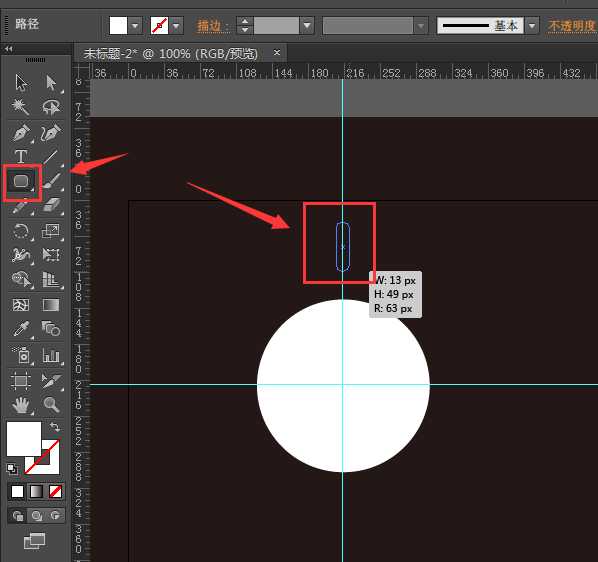Expand the stroke weight dropdown
The width and height of the screenshot is (598, 562).
tap(307, 26)
